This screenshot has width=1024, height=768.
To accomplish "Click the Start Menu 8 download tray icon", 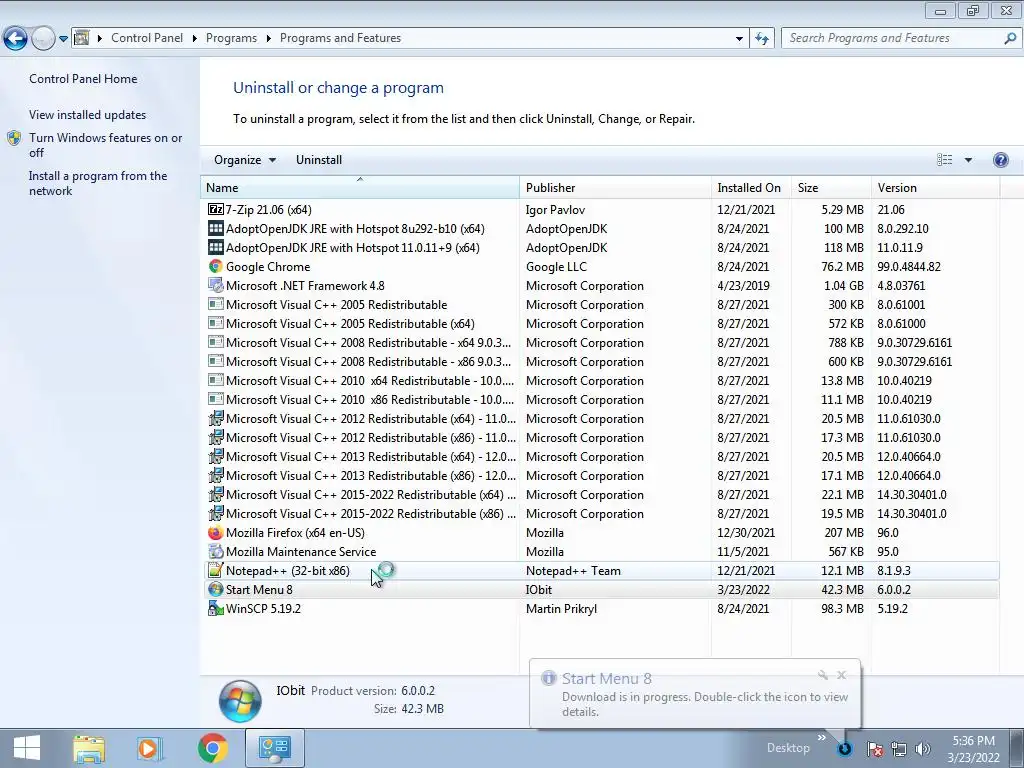I will coord(844,749).
